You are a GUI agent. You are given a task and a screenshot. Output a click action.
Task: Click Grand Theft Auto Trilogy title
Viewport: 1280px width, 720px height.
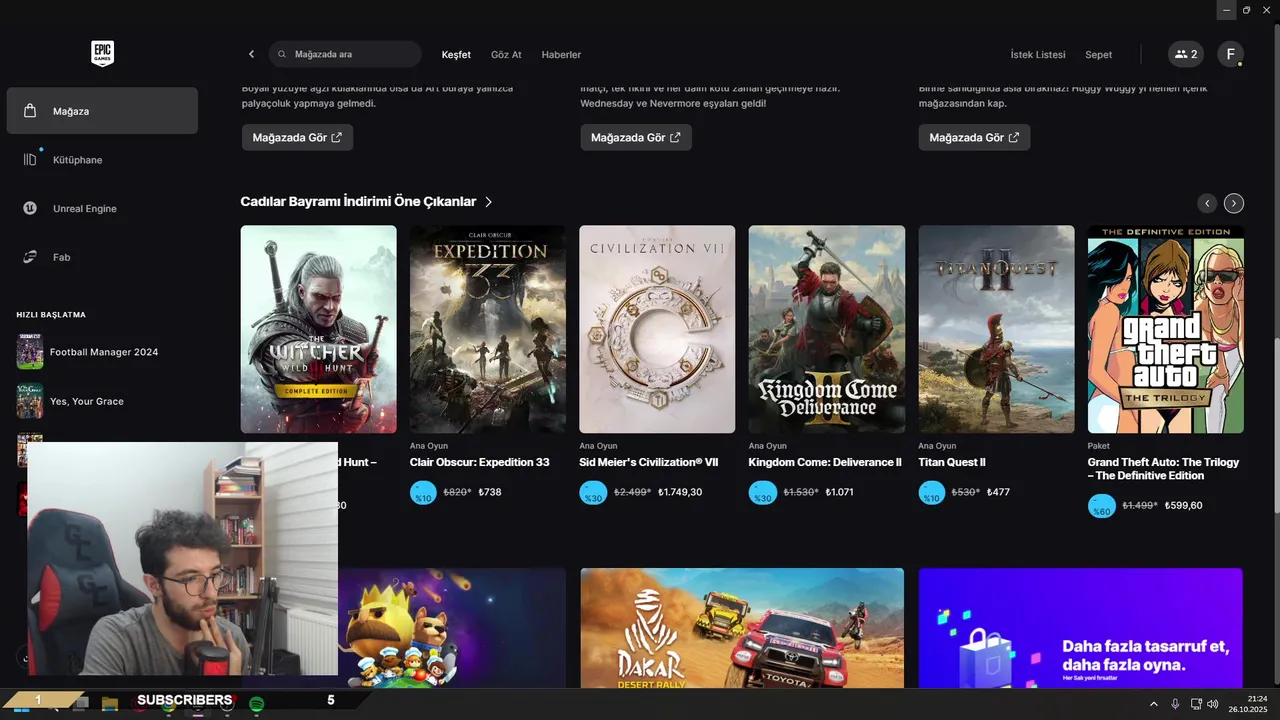1163,468
